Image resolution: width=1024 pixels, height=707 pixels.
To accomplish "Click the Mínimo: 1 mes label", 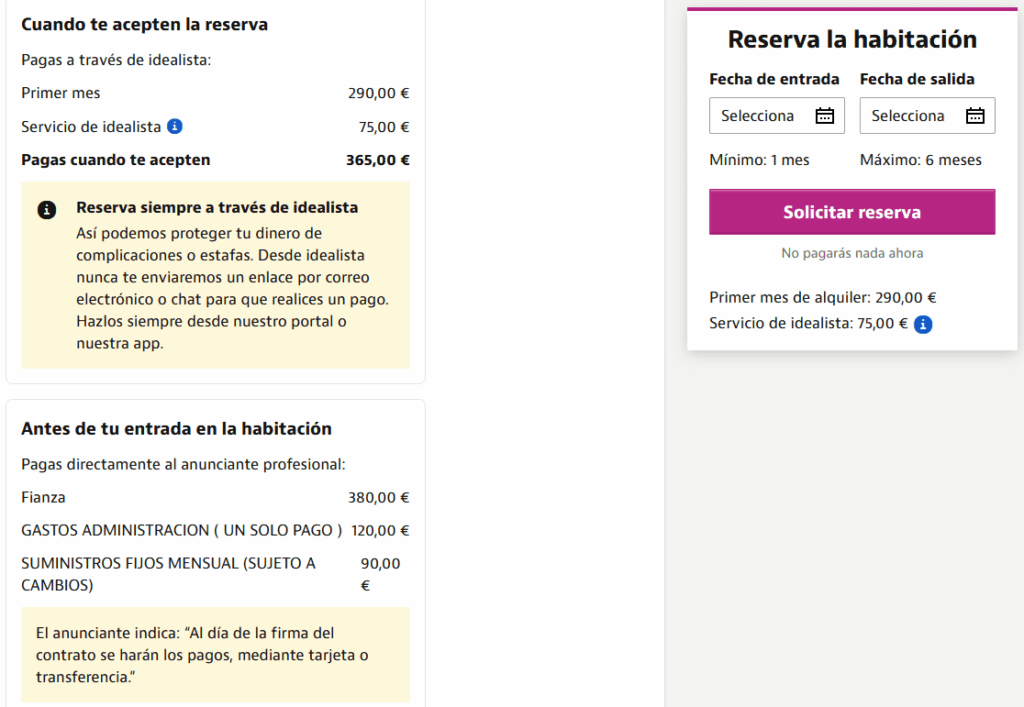I will pyautogui.click(x=759, y=160).
